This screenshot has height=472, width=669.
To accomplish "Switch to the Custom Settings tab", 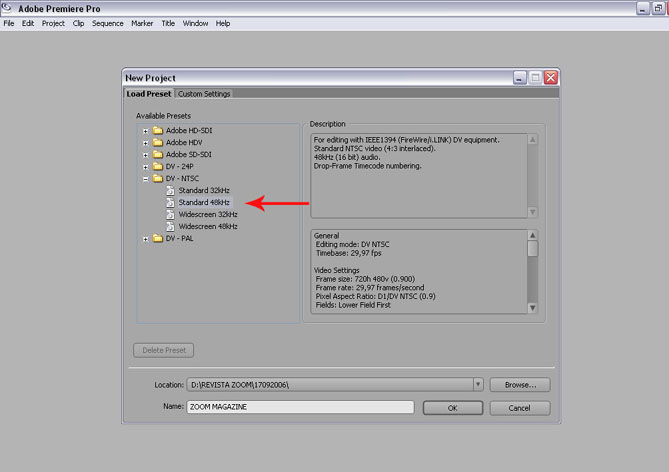I will (204, 94).
